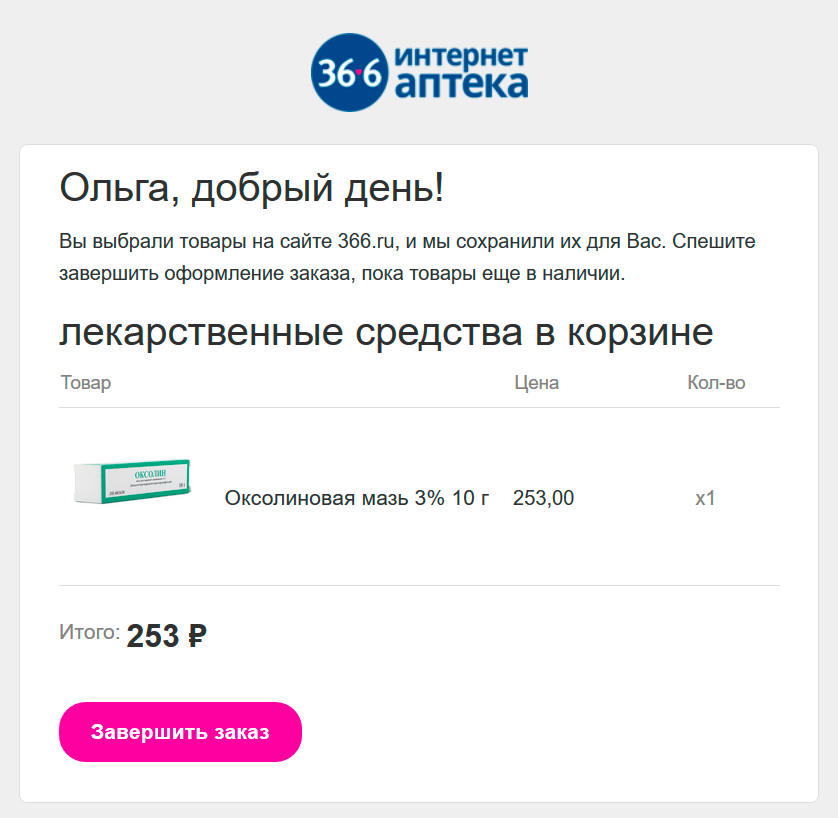Select the 'Итого' total label
The height and width of the screenshot is (818, 838).
tap(88, 632)
